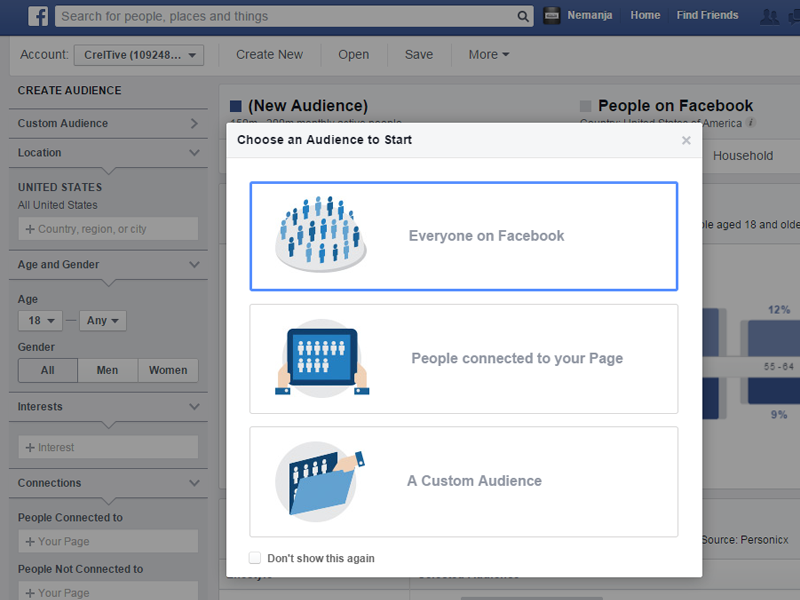Click the All United States text
The height and width of the screenshot is (600, 800).
[x=58, y=205]
